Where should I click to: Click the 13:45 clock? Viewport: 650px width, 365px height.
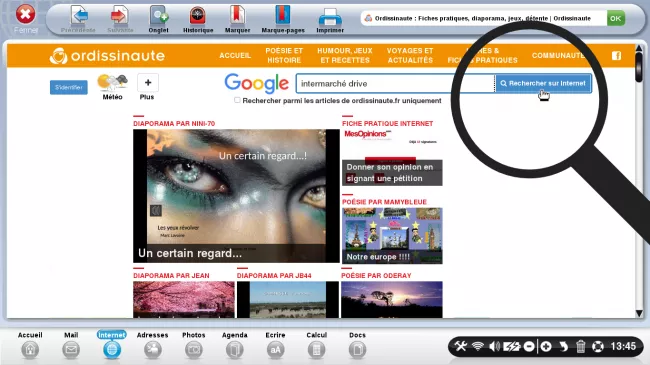pos(623,346)
